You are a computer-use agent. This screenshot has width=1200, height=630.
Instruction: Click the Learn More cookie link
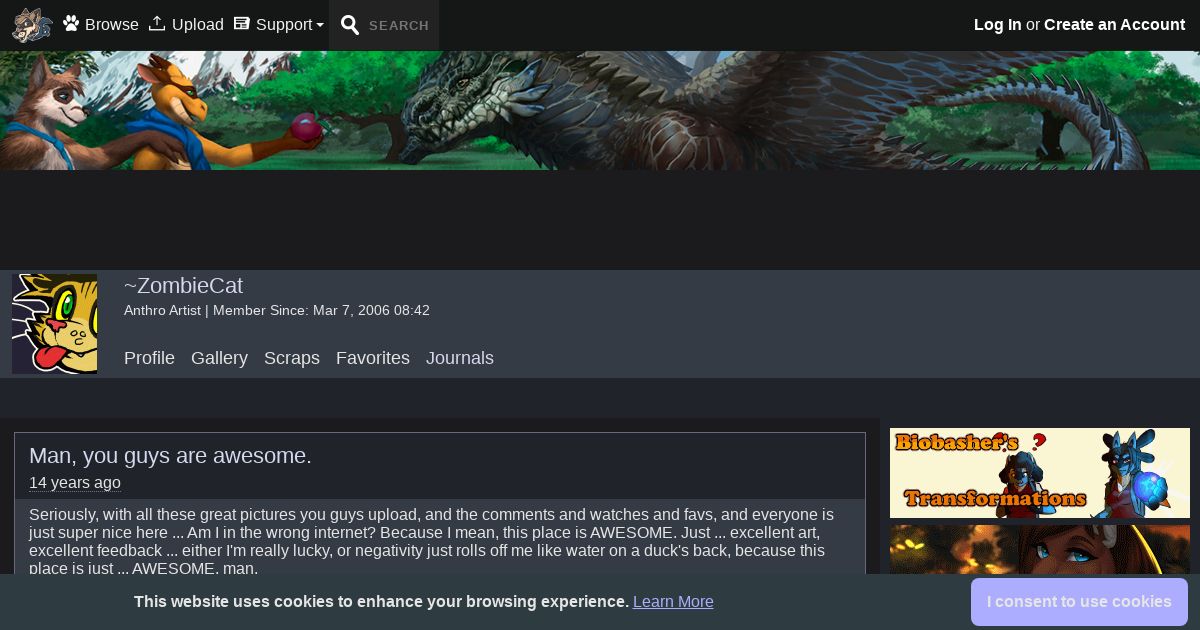point(673,602)
